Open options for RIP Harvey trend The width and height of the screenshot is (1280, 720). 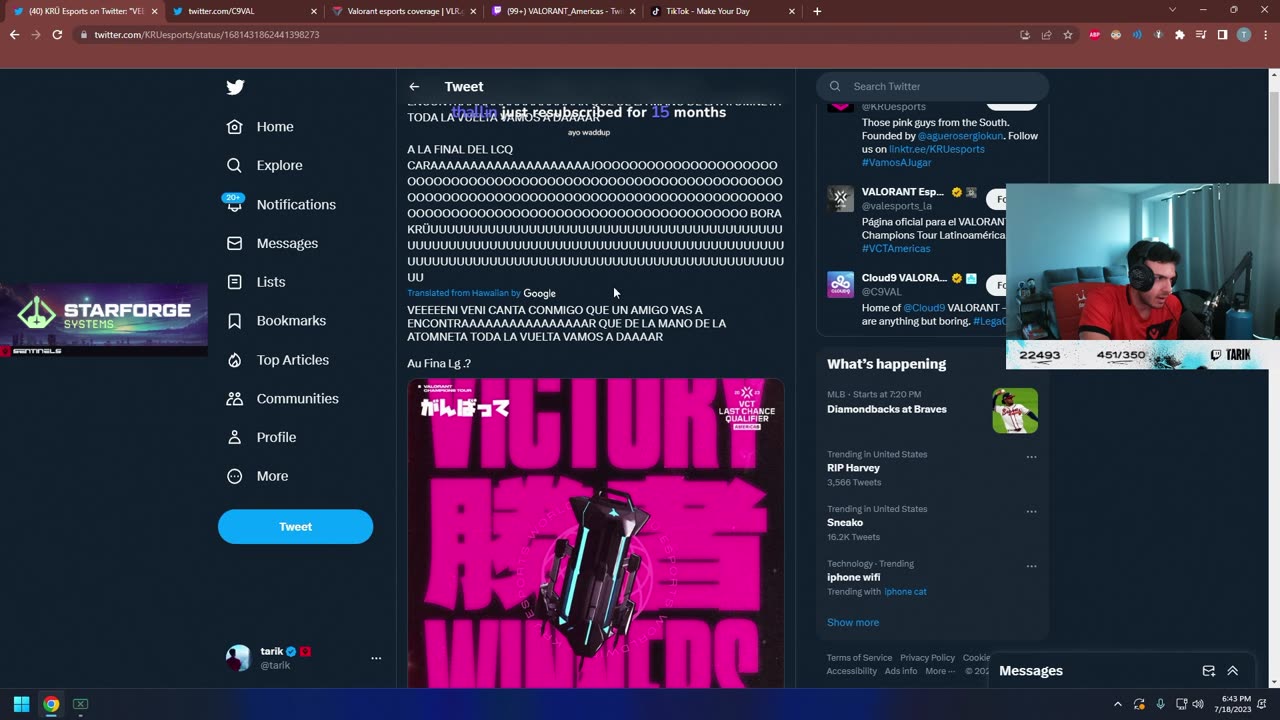click(1031, 457)
